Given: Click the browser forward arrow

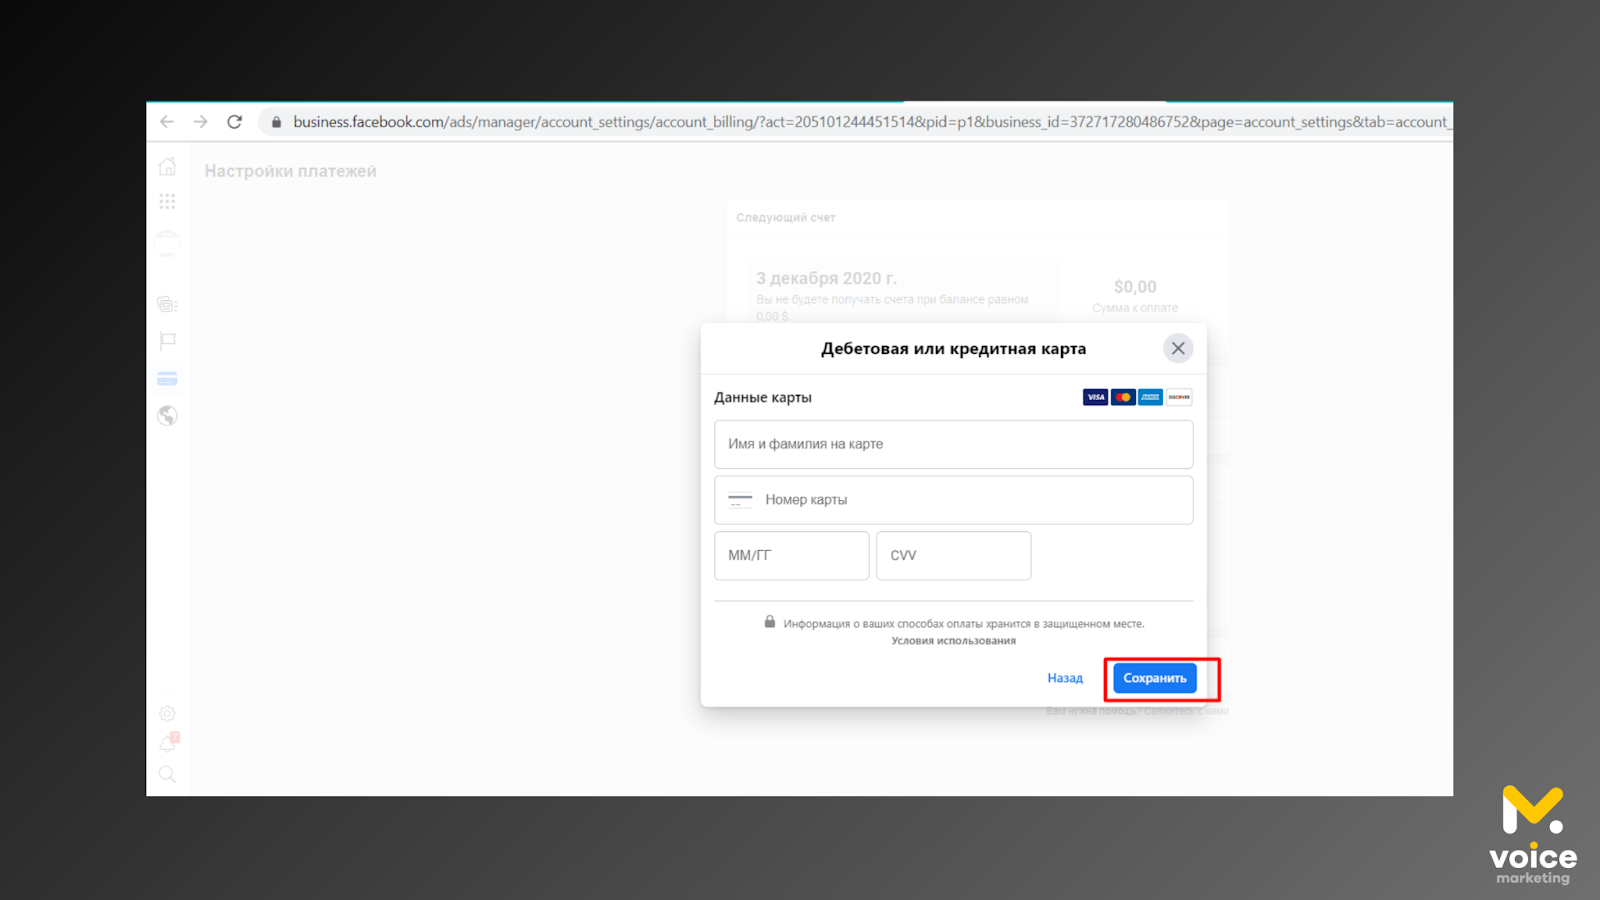Looking at the screenshot, I should 201,122.
